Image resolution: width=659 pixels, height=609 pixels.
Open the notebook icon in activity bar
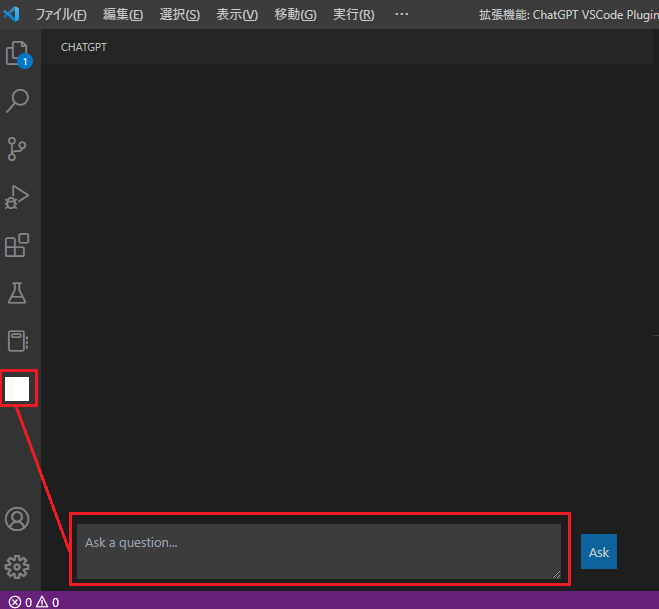tap(18, 341)
